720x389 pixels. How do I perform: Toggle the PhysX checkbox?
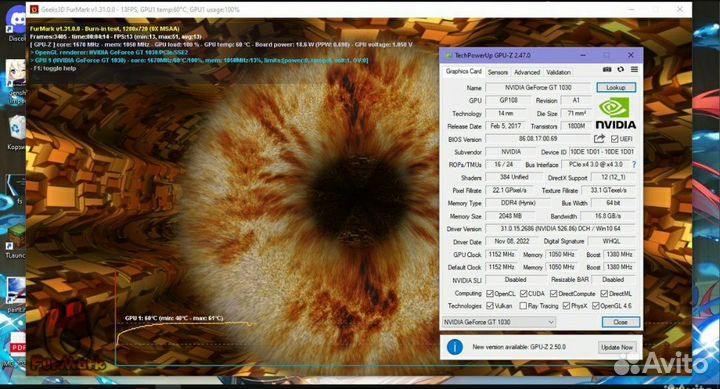click(566, 306)
